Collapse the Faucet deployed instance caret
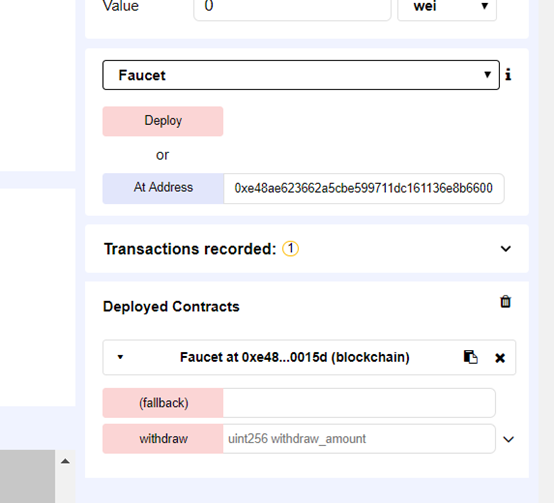554x503 pixels. pos(120,357)
